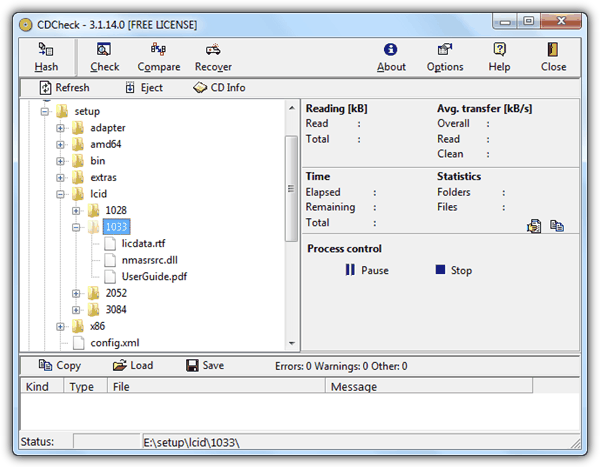Screen dimensions: 600x467
Task: Expand the 2052 folder
Action: (76, 294)
